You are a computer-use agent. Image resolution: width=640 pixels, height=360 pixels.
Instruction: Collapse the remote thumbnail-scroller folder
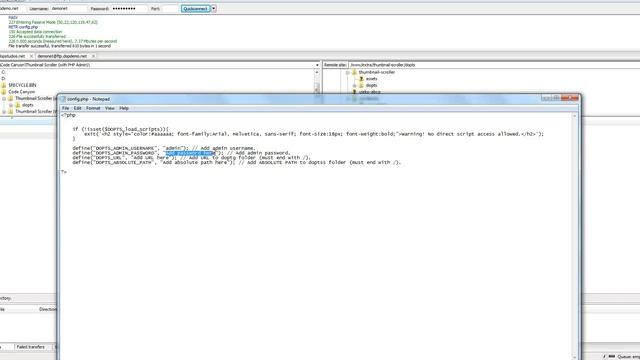pos(348,72)
